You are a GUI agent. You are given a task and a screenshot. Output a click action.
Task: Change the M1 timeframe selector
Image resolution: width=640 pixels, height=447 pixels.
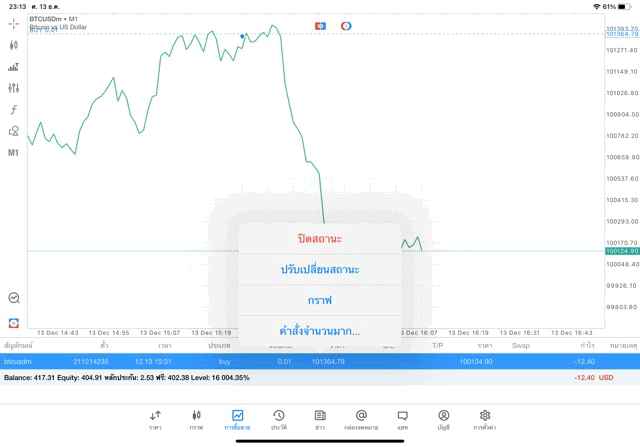[14, 153]
